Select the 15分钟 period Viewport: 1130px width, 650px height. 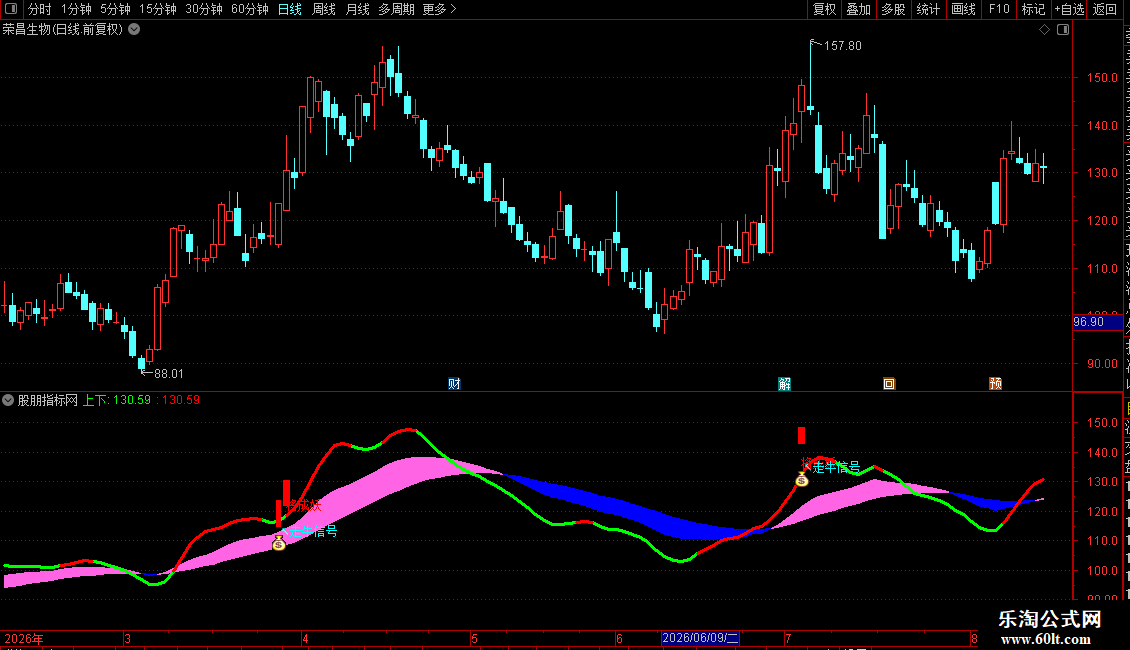(x=158, y=9)
